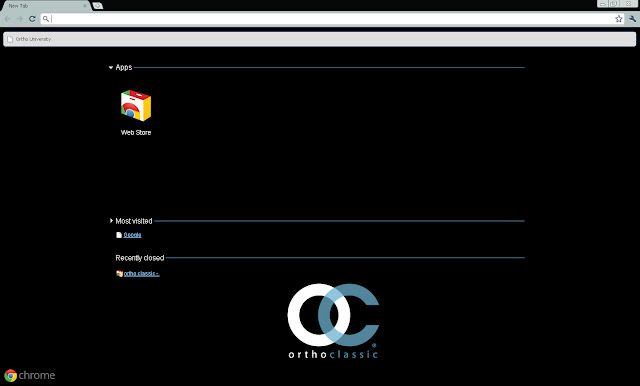Reload the page with the refresh icon
This screenshot has height=386, width=640.
pyautogui.click(x=32, y=19)
